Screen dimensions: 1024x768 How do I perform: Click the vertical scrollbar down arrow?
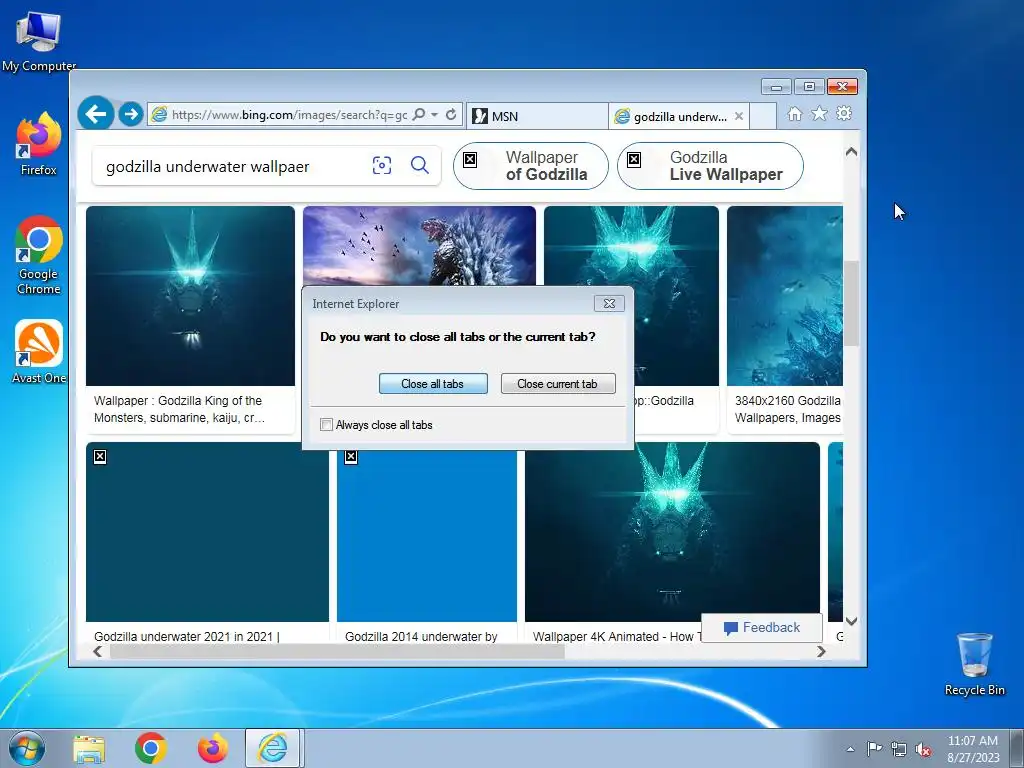[851, 621]
